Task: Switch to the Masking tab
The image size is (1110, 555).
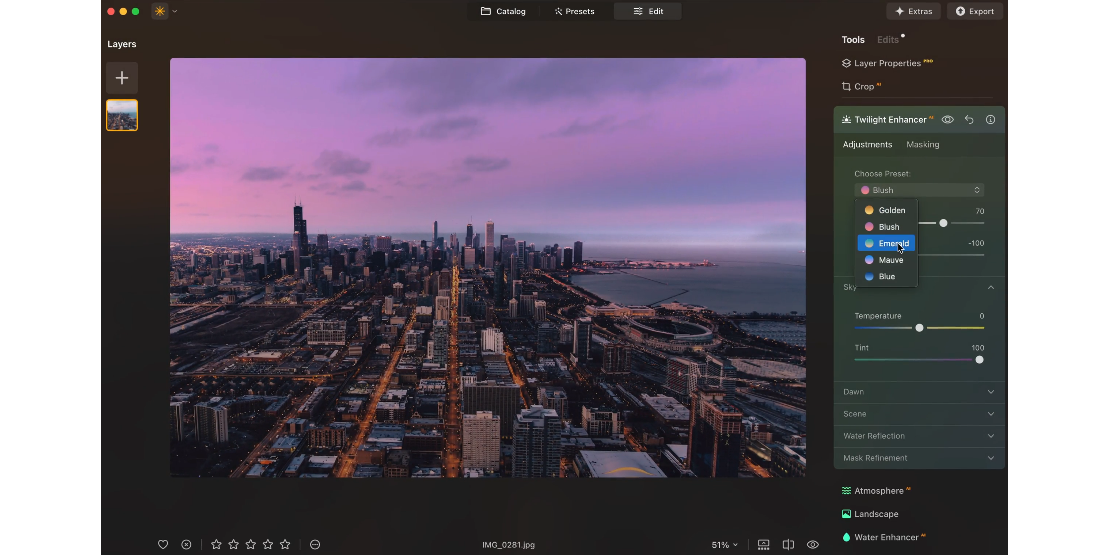Action: click(x=922, y=145)
